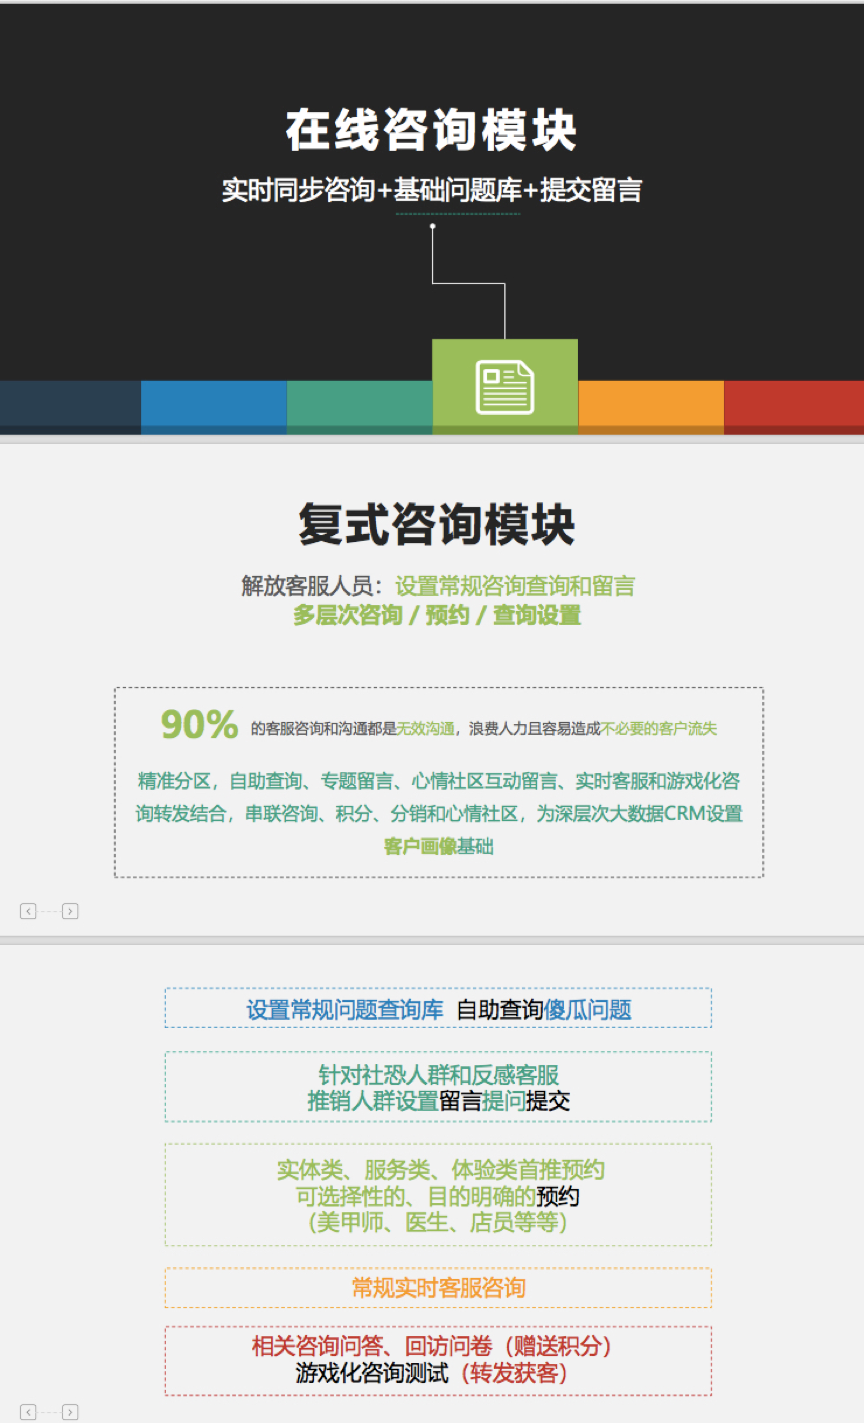The width and height of the screenshot is (864, 1423).
Task: Click the 实时同步咨询+基础问题库+提交留言 subtitle
Action: [x=432, y=190]
